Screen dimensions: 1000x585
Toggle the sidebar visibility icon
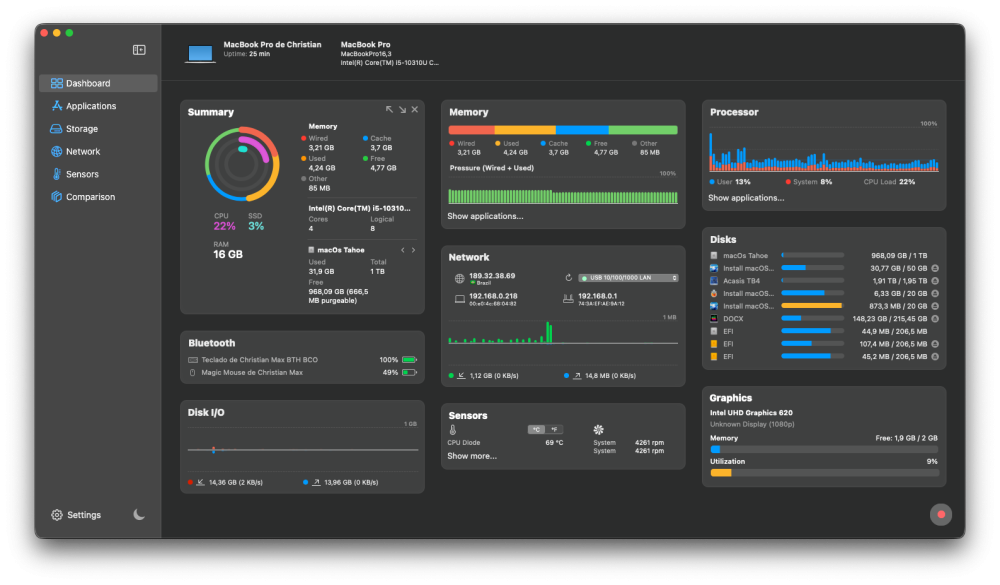point(139,50)
